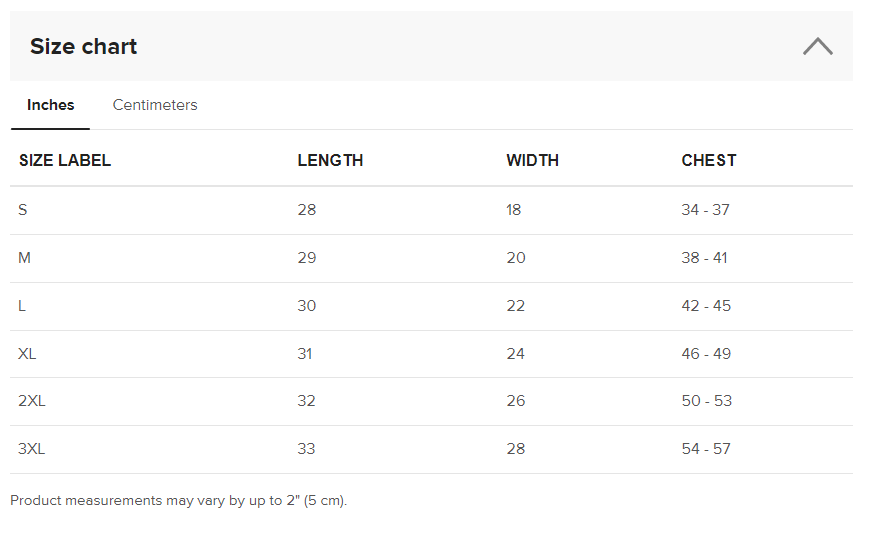Click chest value 34 - 37
This screenshot has width=873, height=544.
pos(706,210)
